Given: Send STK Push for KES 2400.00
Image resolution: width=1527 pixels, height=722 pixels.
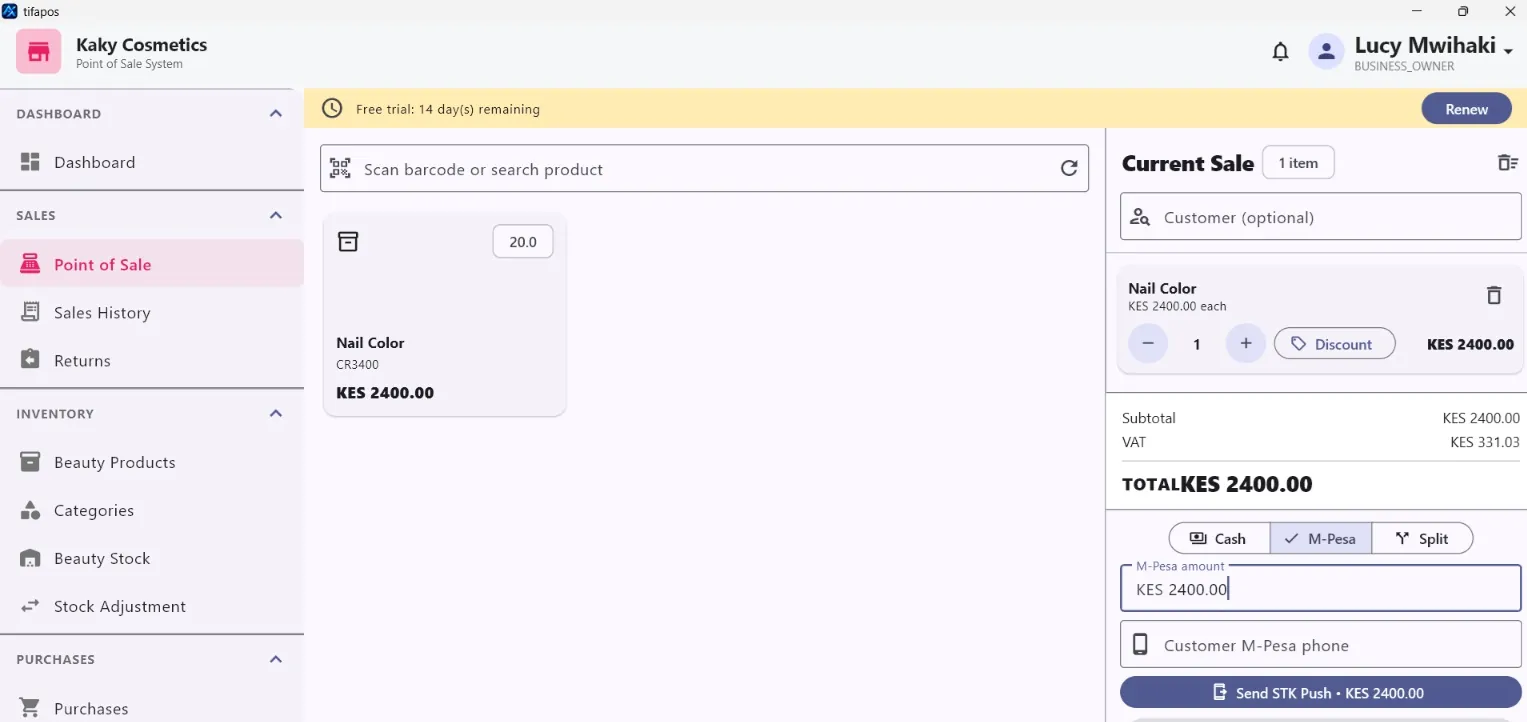Looking at the screenshot, I should 1320,692.
